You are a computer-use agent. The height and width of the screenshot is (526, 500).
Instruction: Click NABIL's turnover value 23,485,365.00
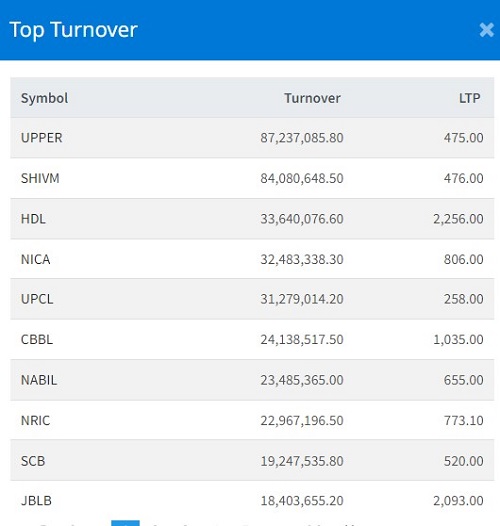pos(302,380)
